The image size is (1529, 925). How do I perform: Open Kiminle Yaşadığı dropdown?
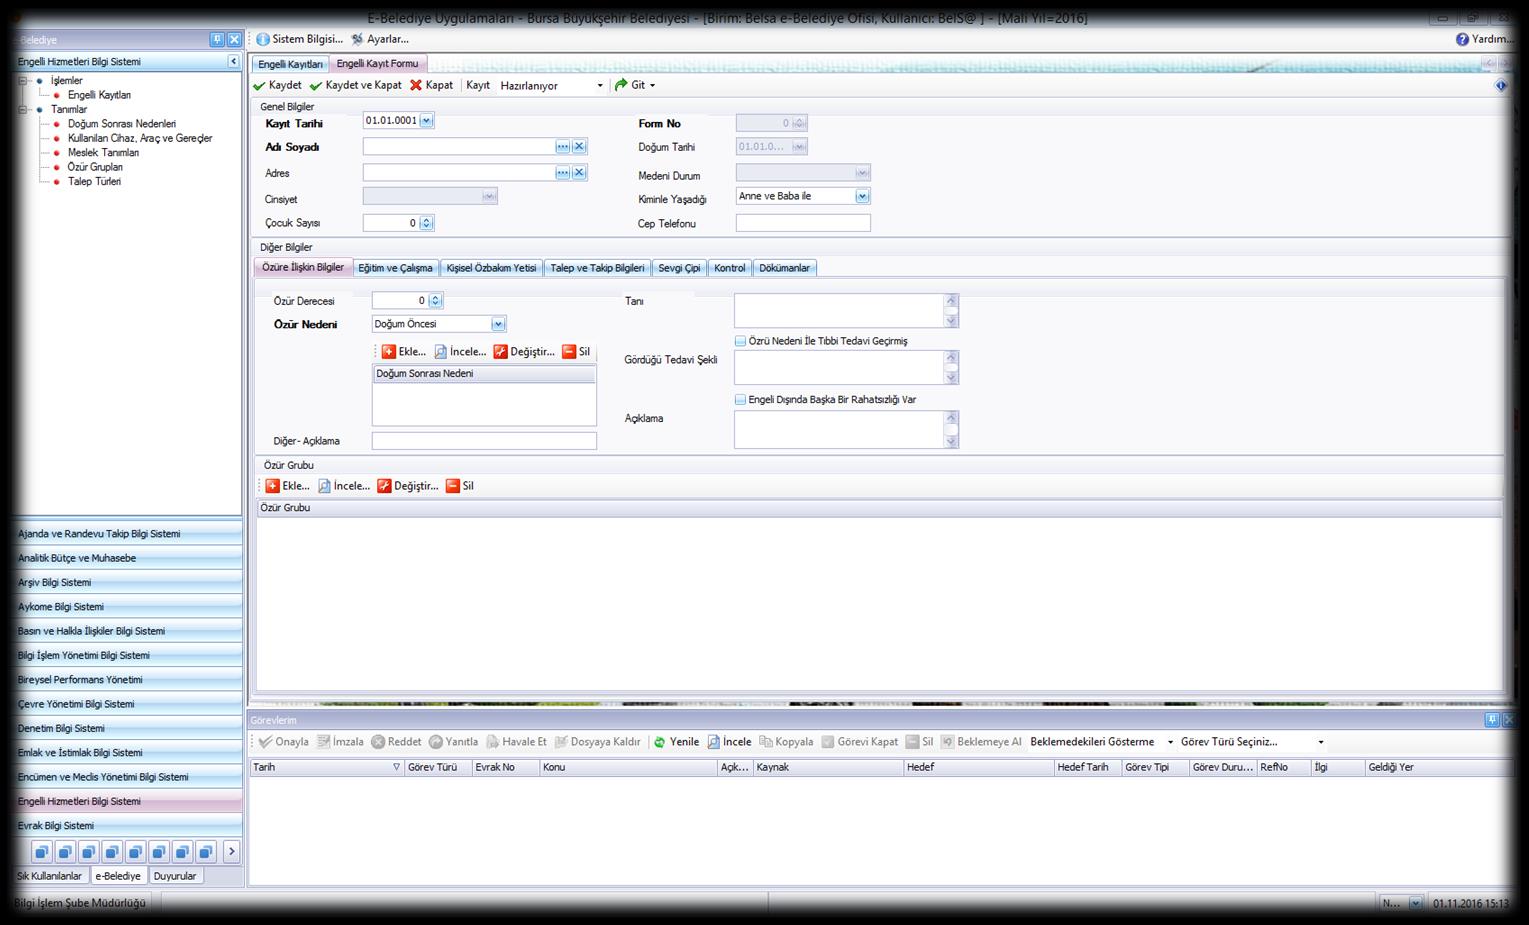click(x=862, y=197)
